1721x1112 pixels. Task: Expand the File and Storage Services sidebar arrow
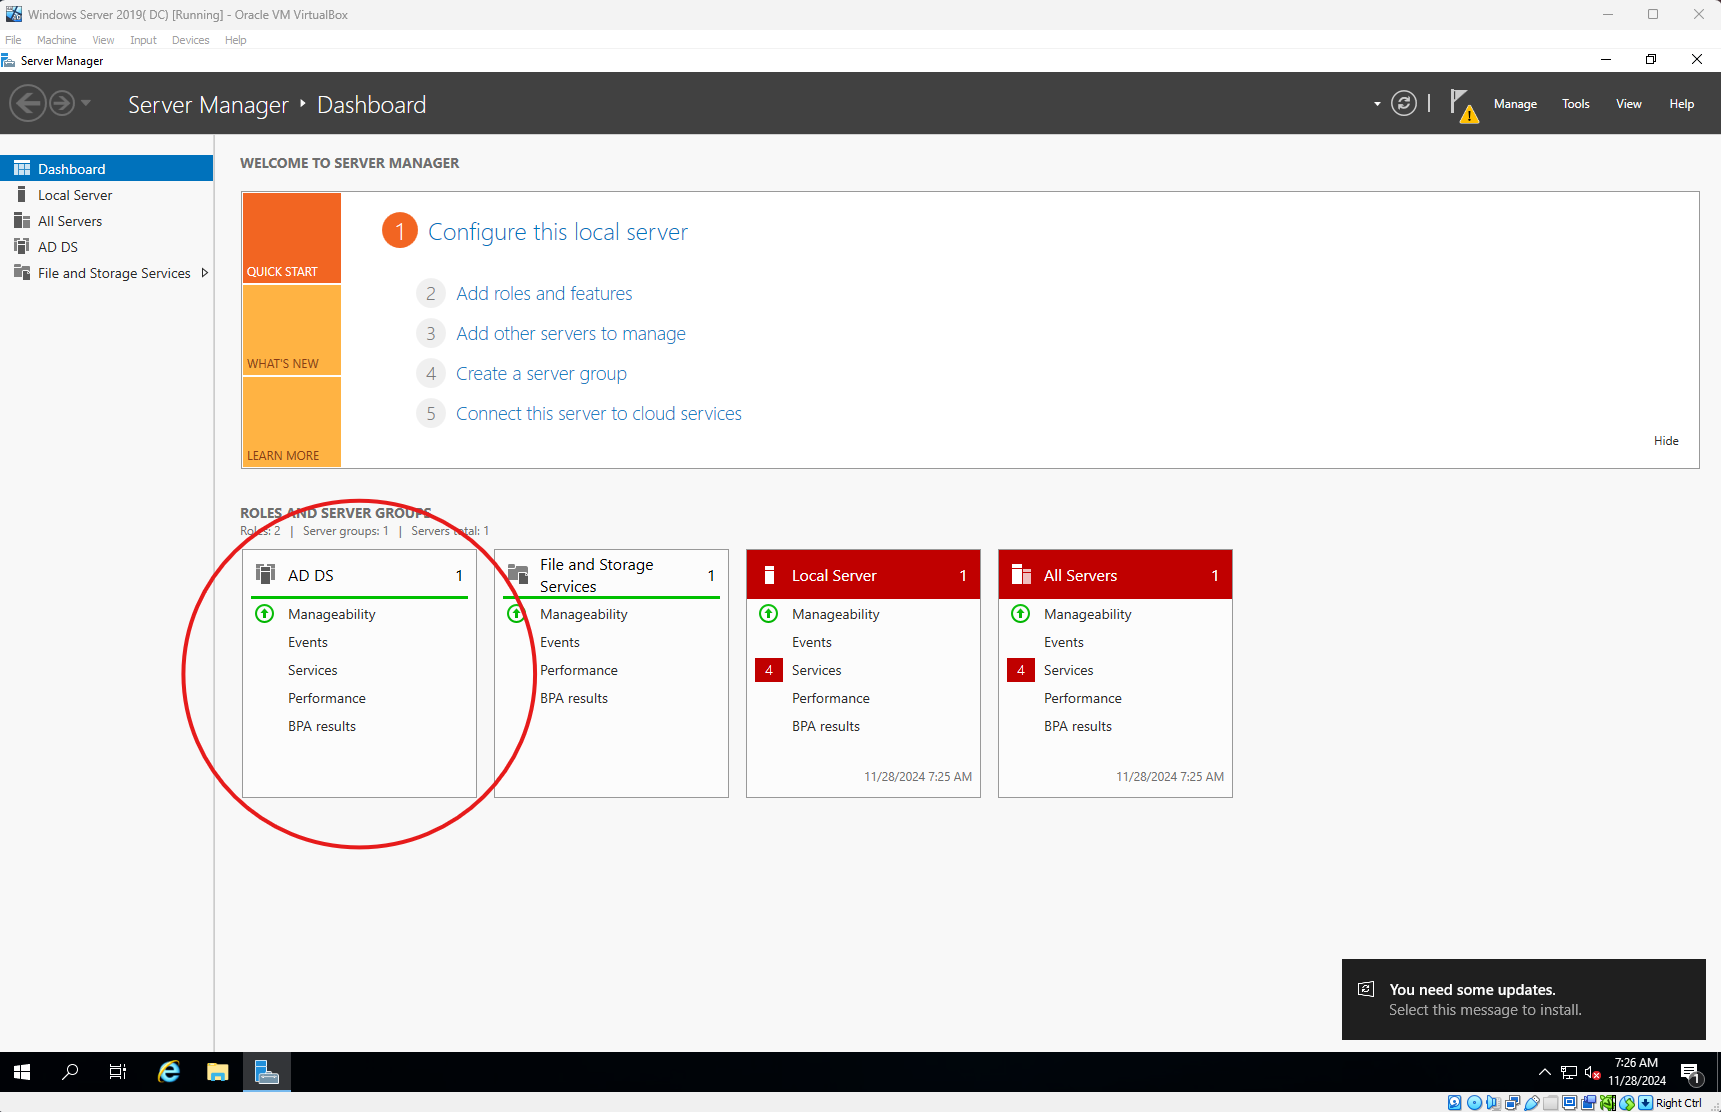coord(205,273)
